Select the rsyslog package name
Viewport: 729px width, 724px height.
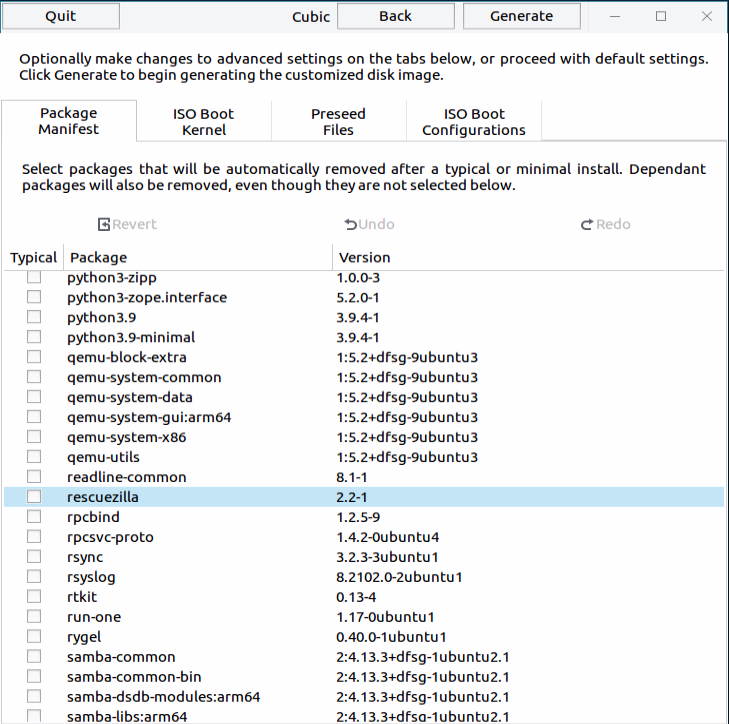point(91,577)
